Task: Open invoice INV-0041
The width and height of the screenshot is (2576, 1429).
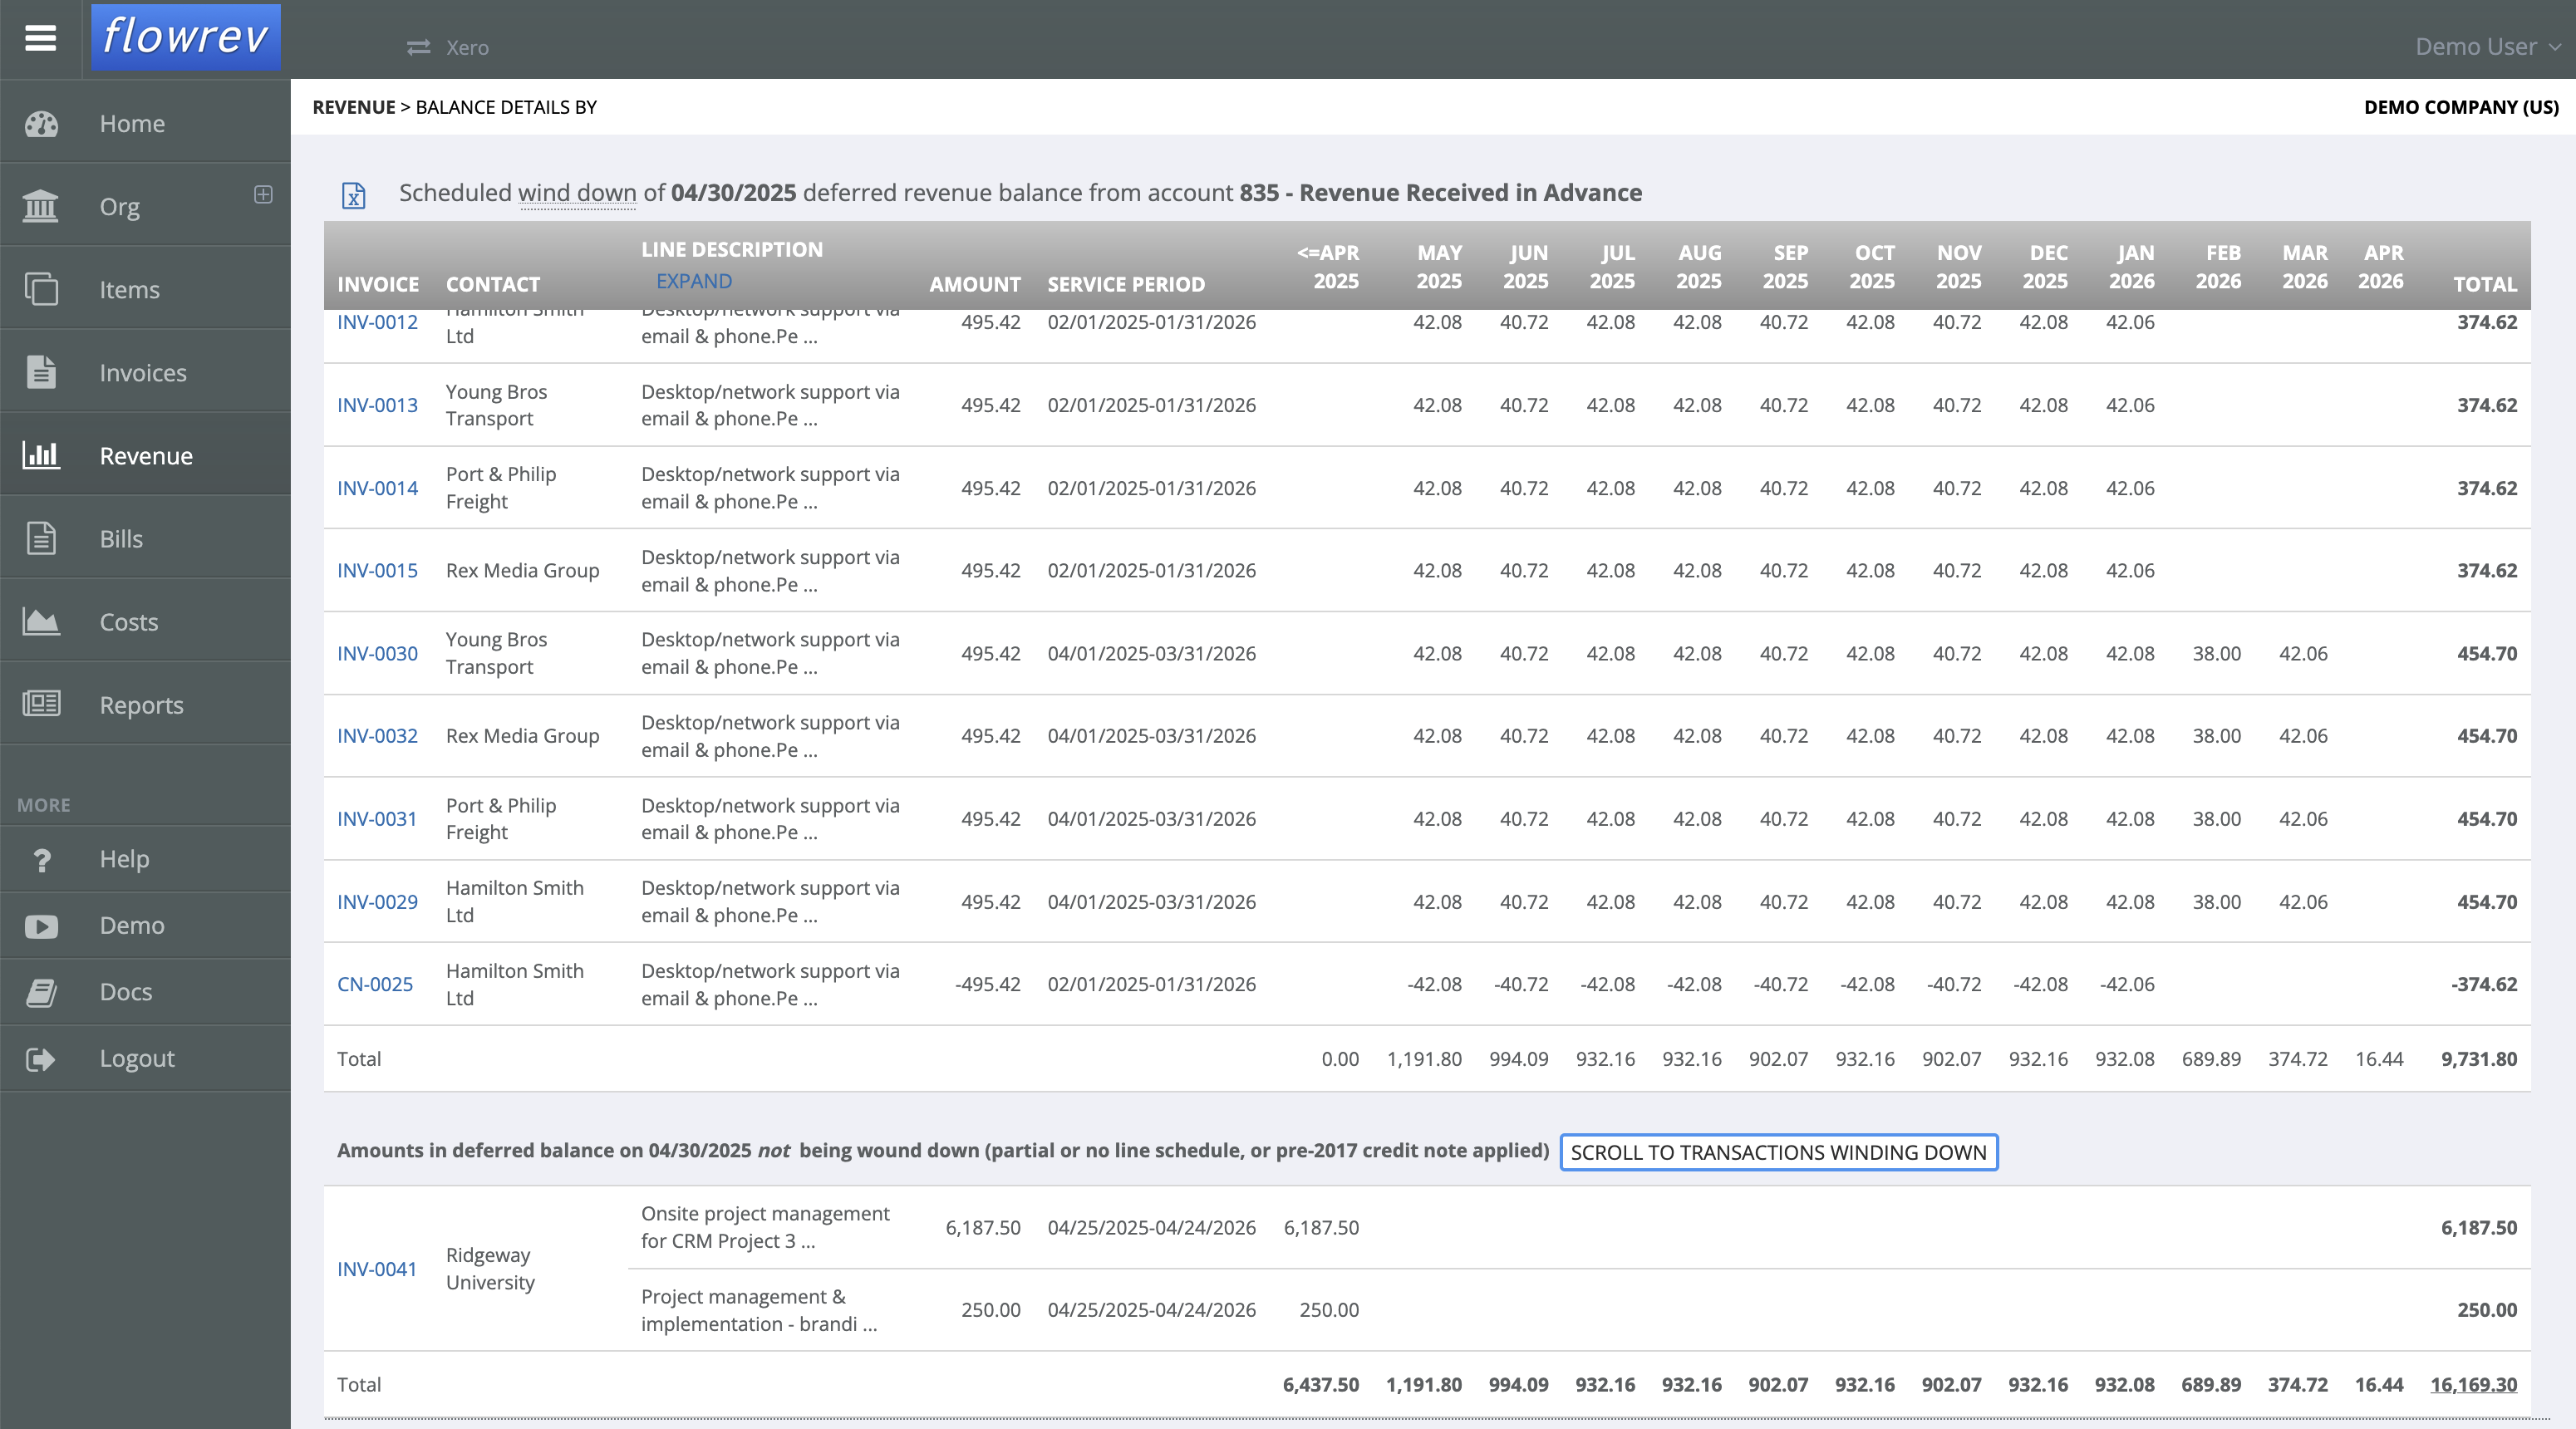Action: [x=377, y=1269]
